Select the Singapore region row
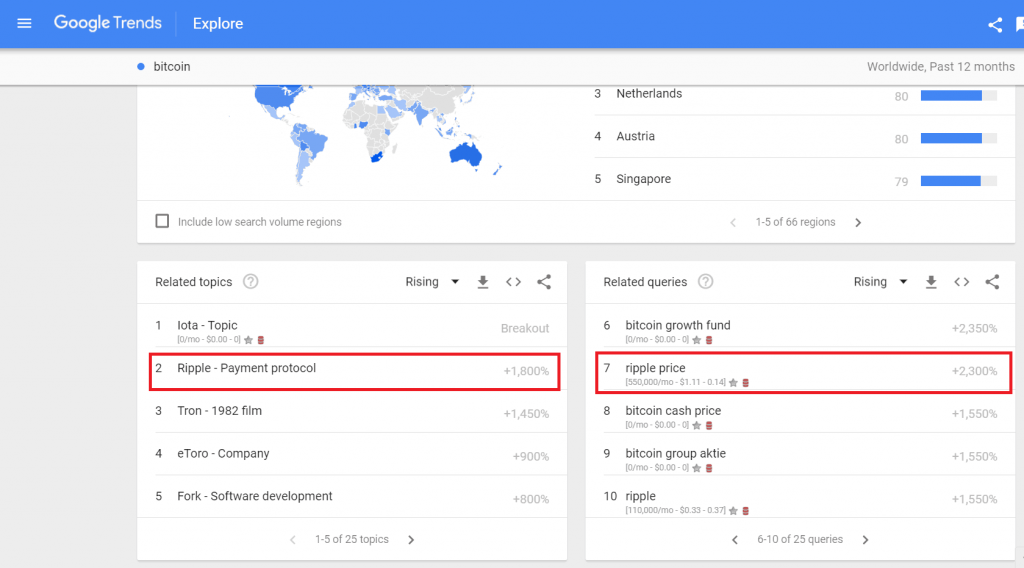The image size is (1024, 568). (x=795, y=180)
